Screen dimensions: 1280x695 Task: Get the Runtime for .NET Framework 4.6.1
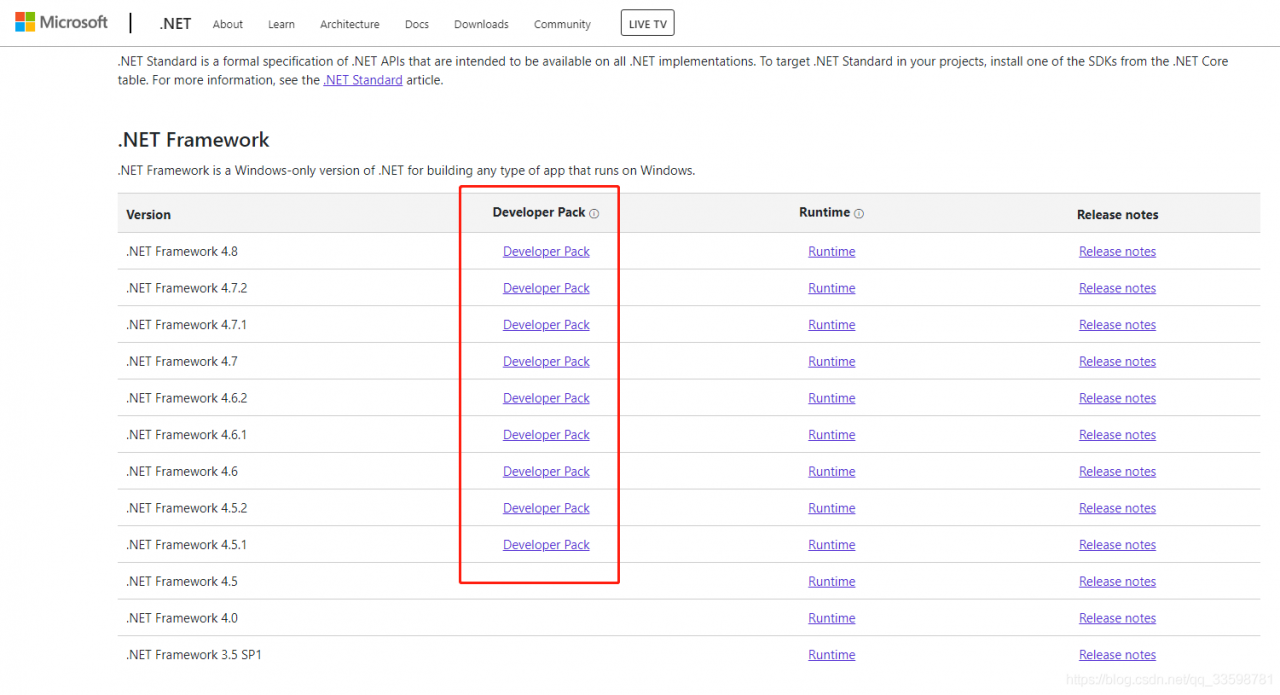pyautogui.click(x=832, y=435)
